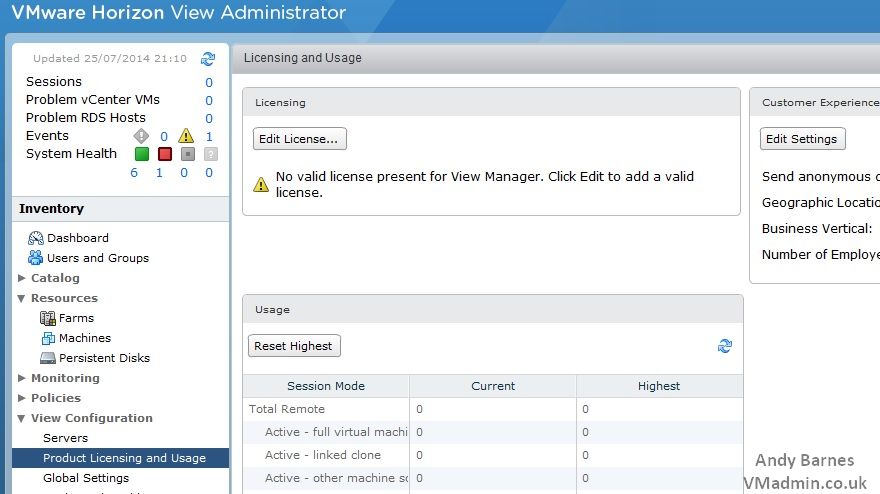Expand the Catalog section

tap(22, 278)
